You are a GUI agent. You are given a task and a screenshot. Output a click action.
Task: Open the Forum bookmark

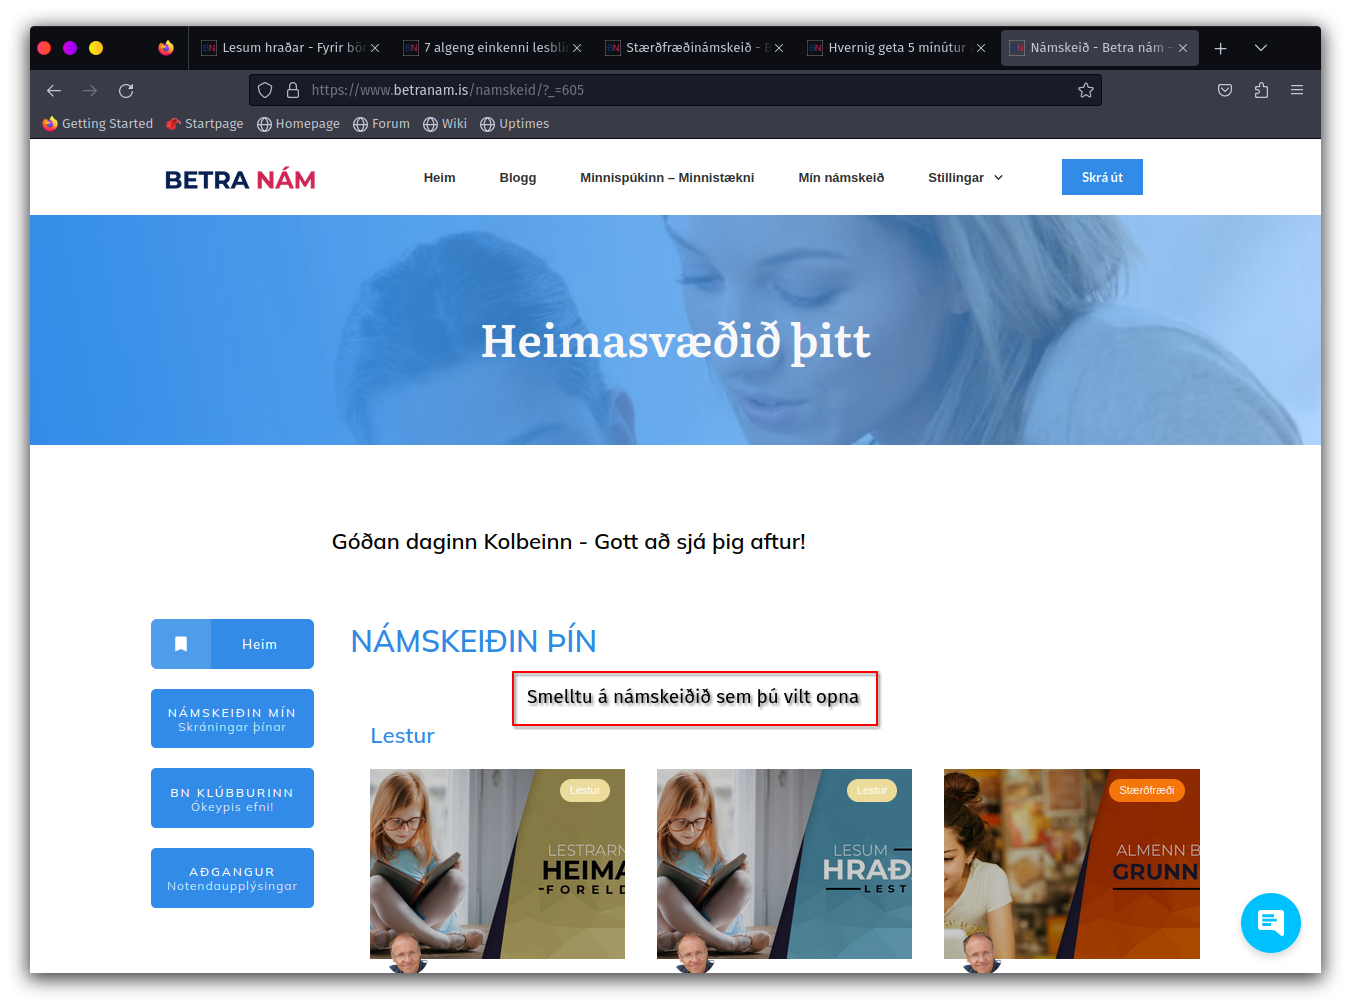pyautogui.click(x=381, y=124)
